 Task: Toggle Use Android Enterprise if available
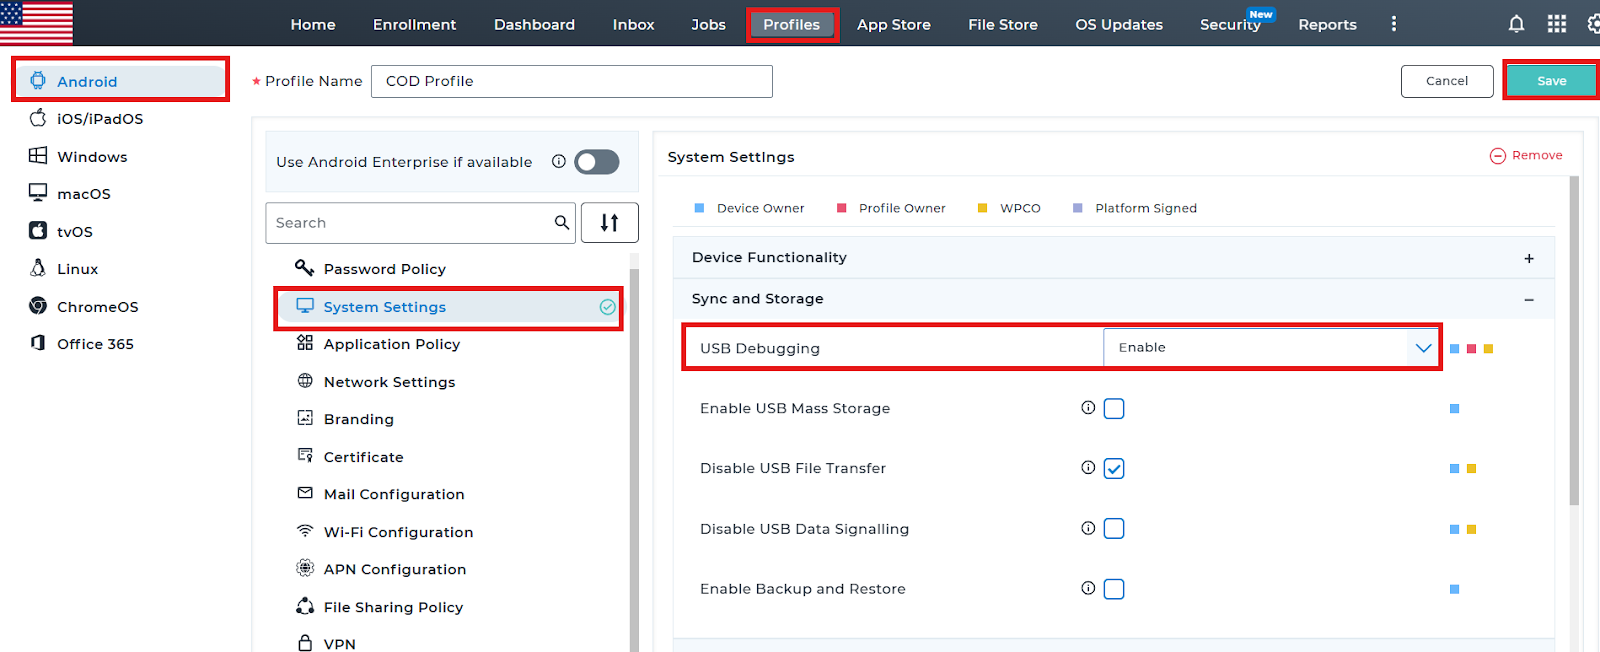597,162
